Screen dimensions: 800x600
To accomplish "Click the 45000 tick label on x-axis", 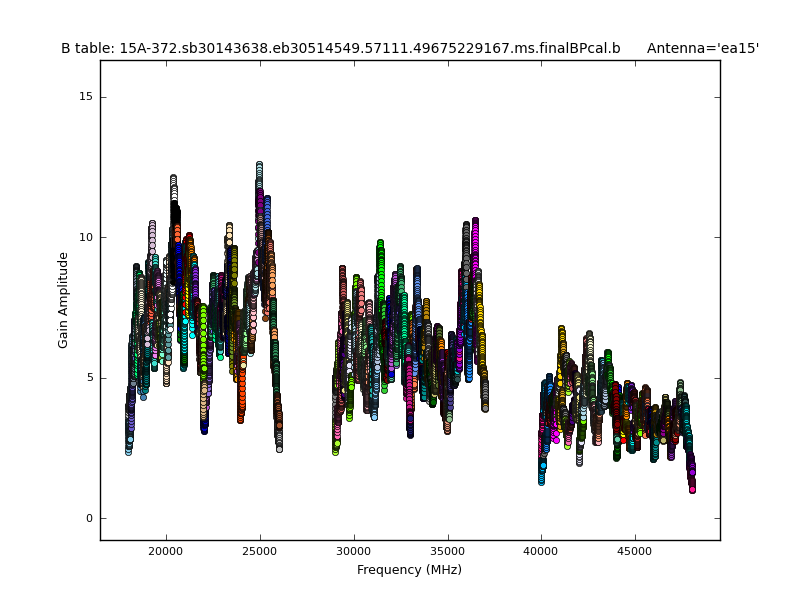I will click(x=635, y=551).
